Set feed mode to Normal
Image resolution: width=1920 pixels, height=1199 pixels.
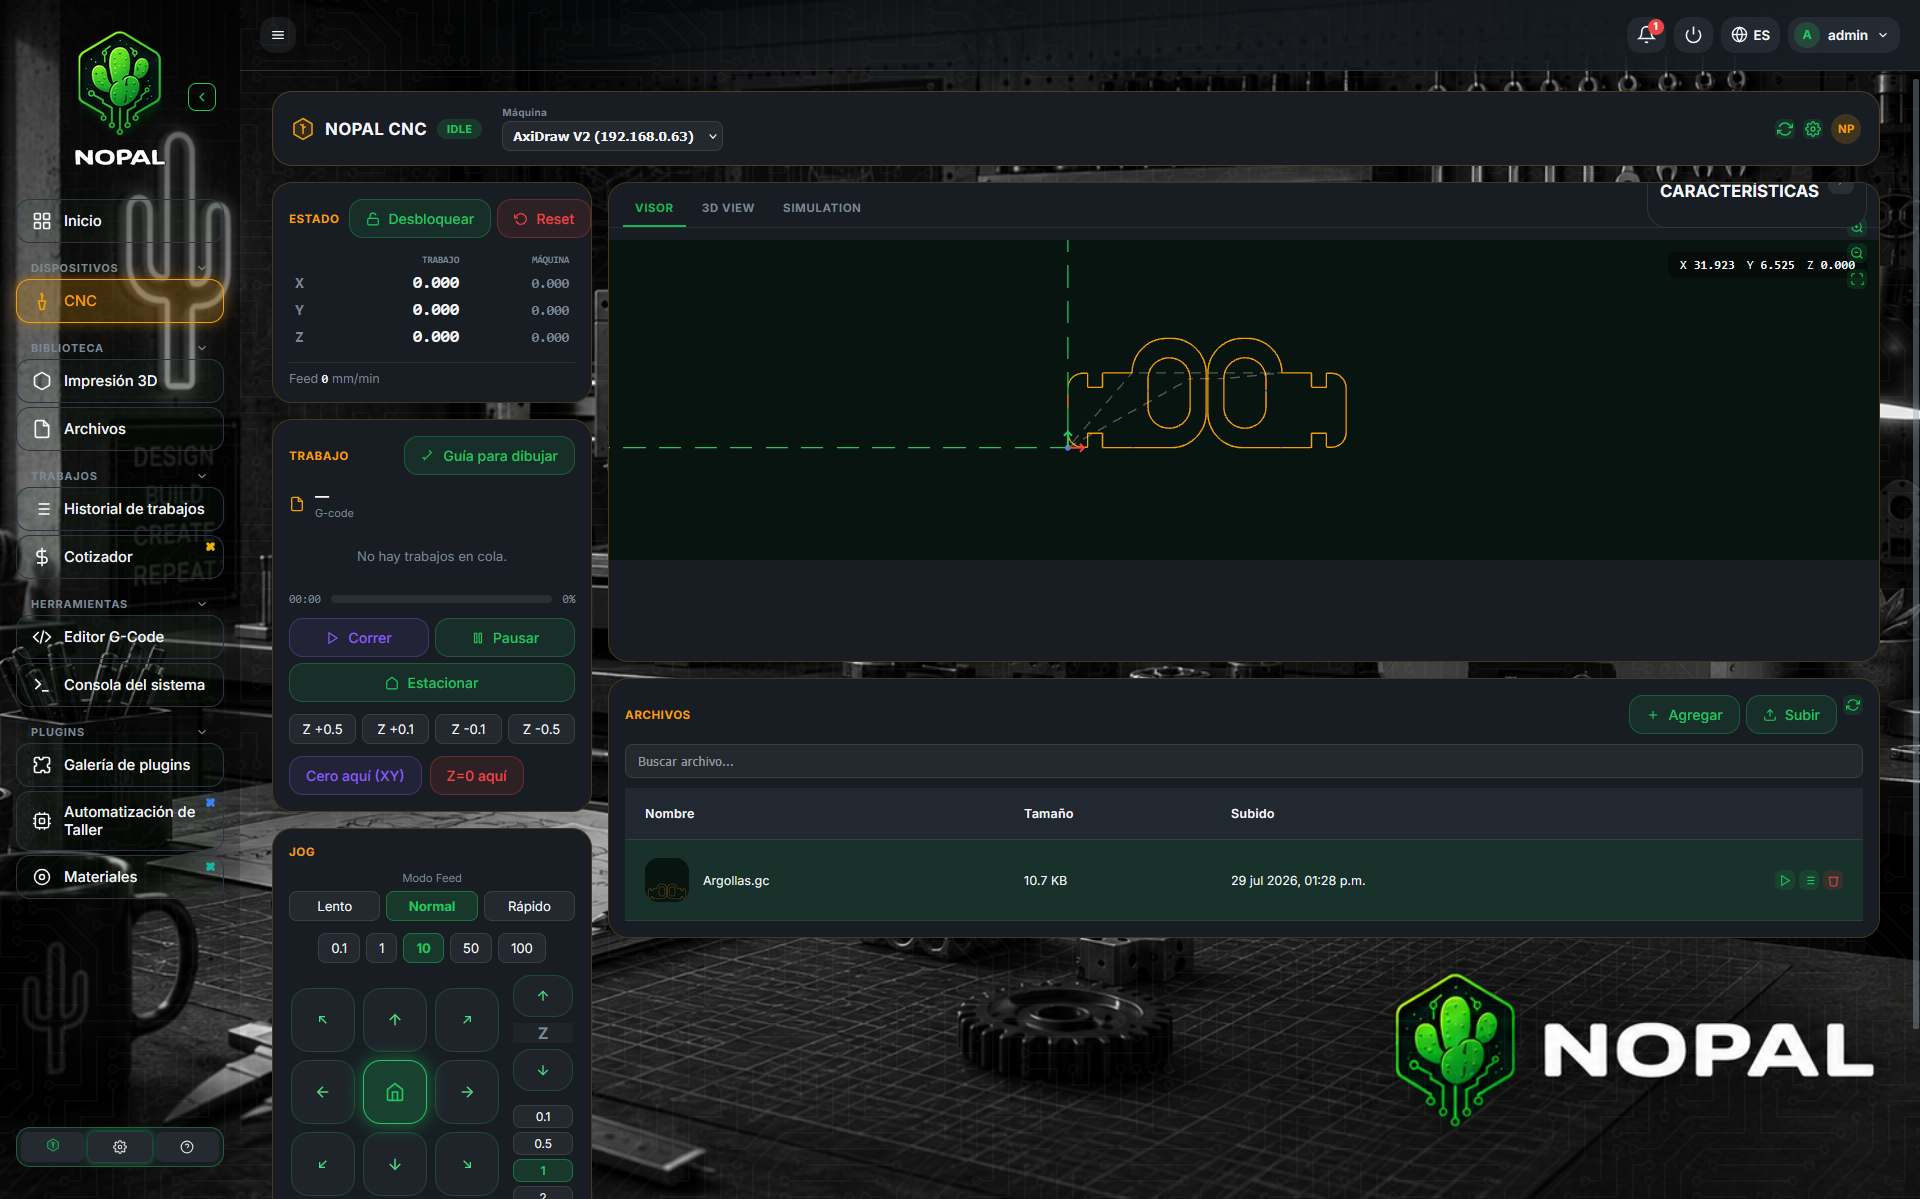pos(432,906)
